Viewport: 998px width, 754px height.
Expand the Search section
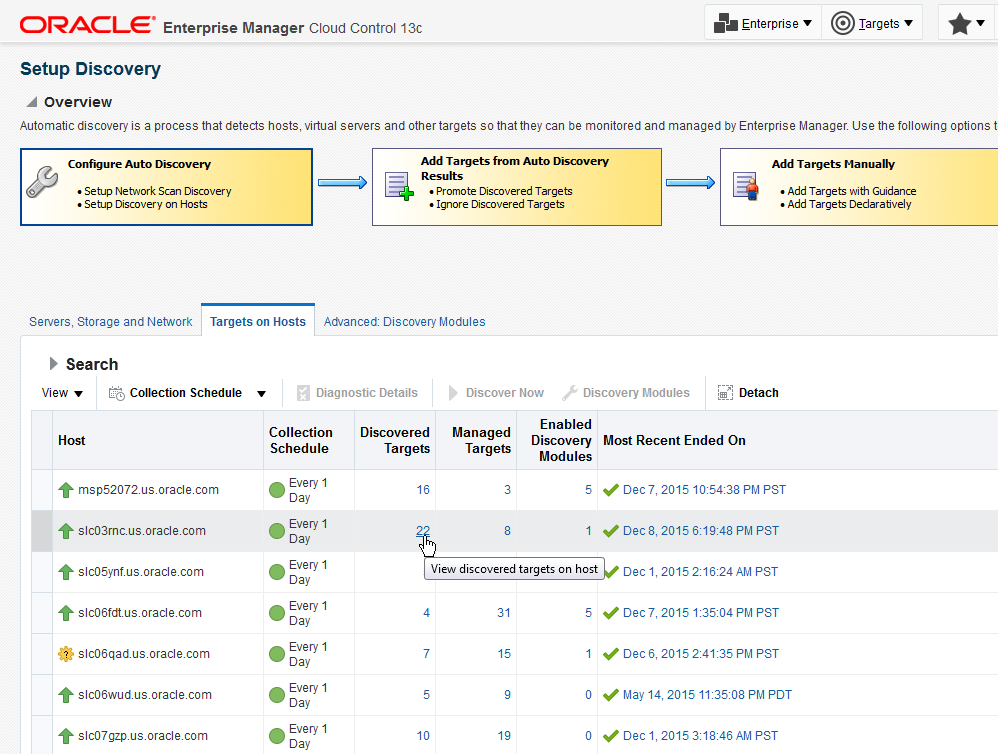[x=53, y=363]
